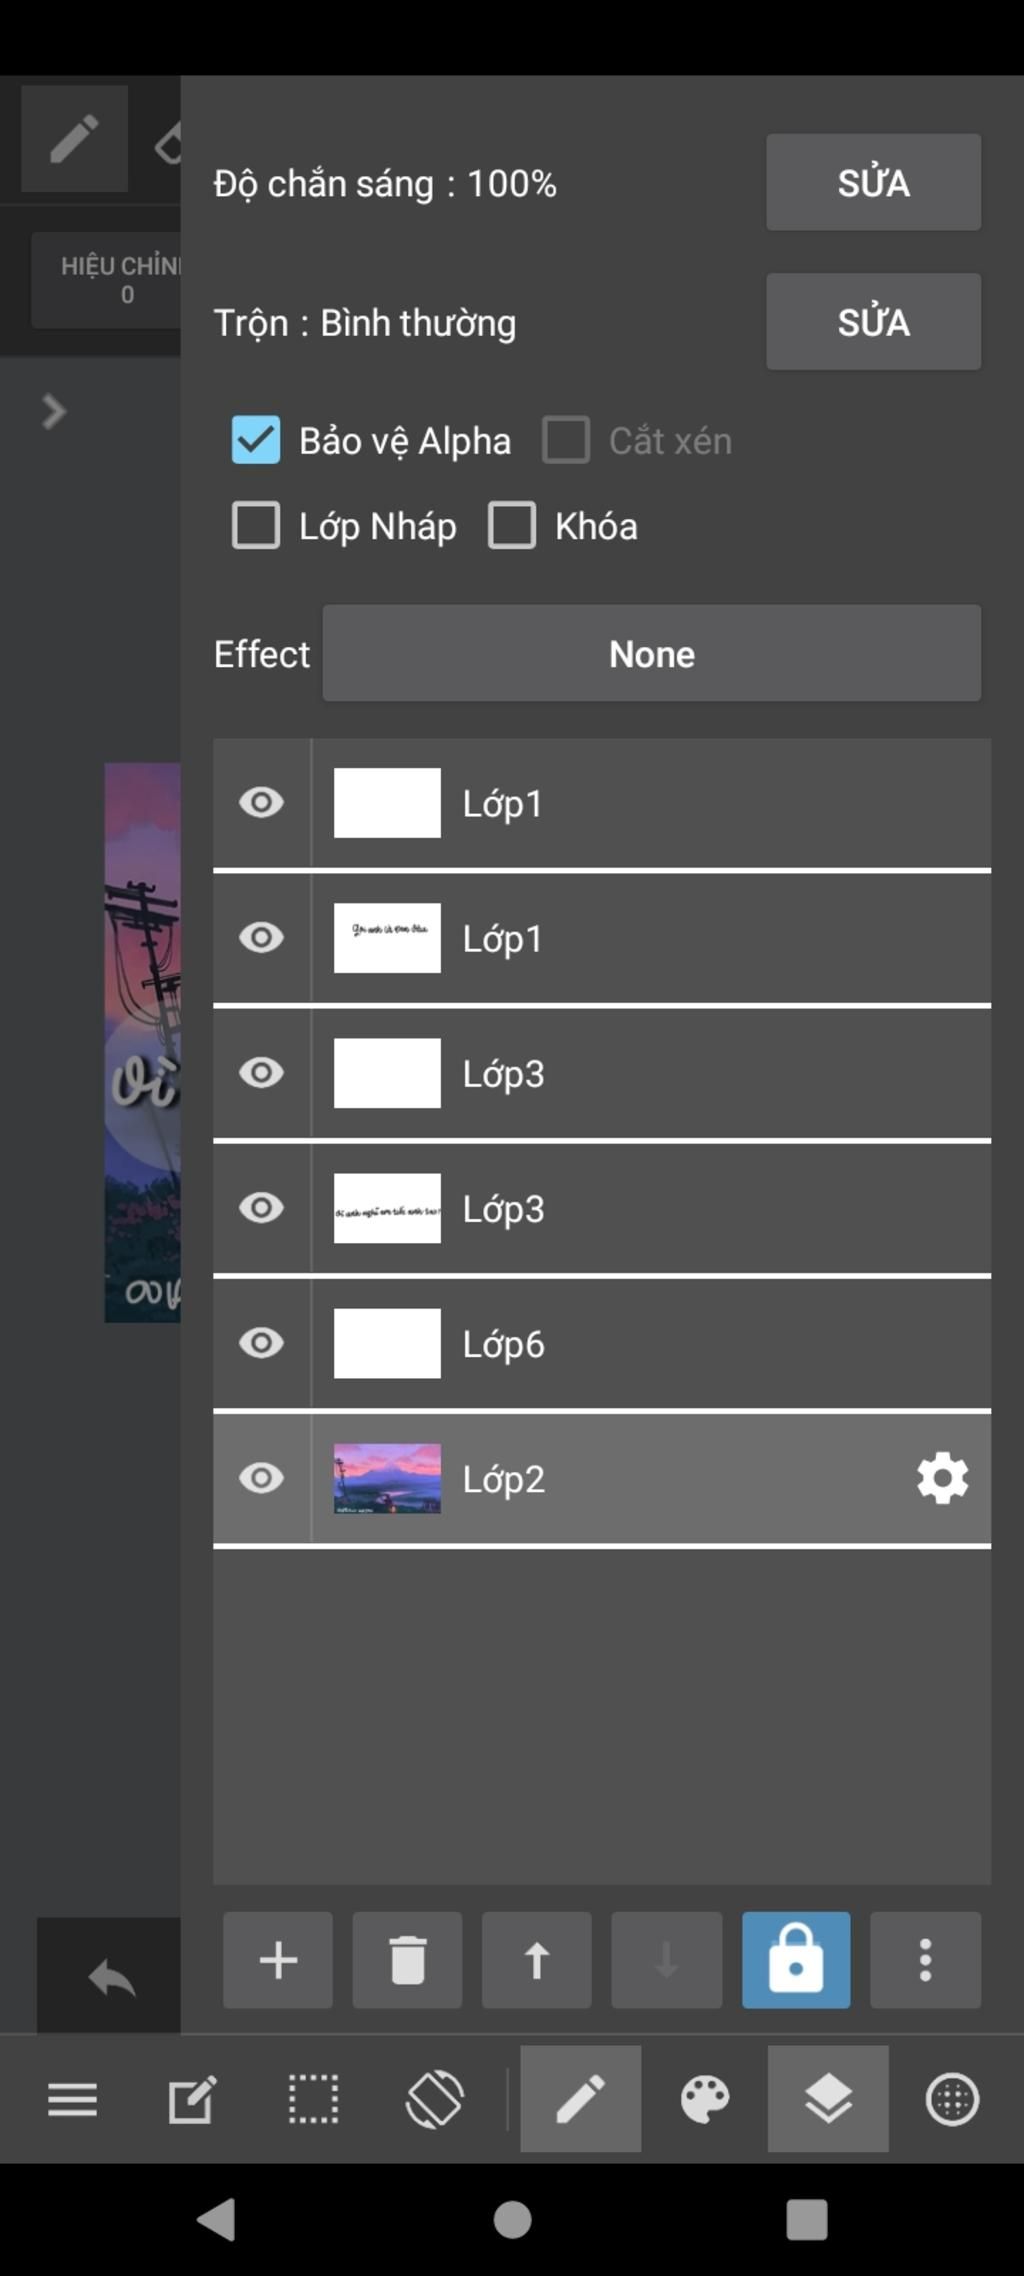Enable the Khóa checkbox

(x=512, y=526)
